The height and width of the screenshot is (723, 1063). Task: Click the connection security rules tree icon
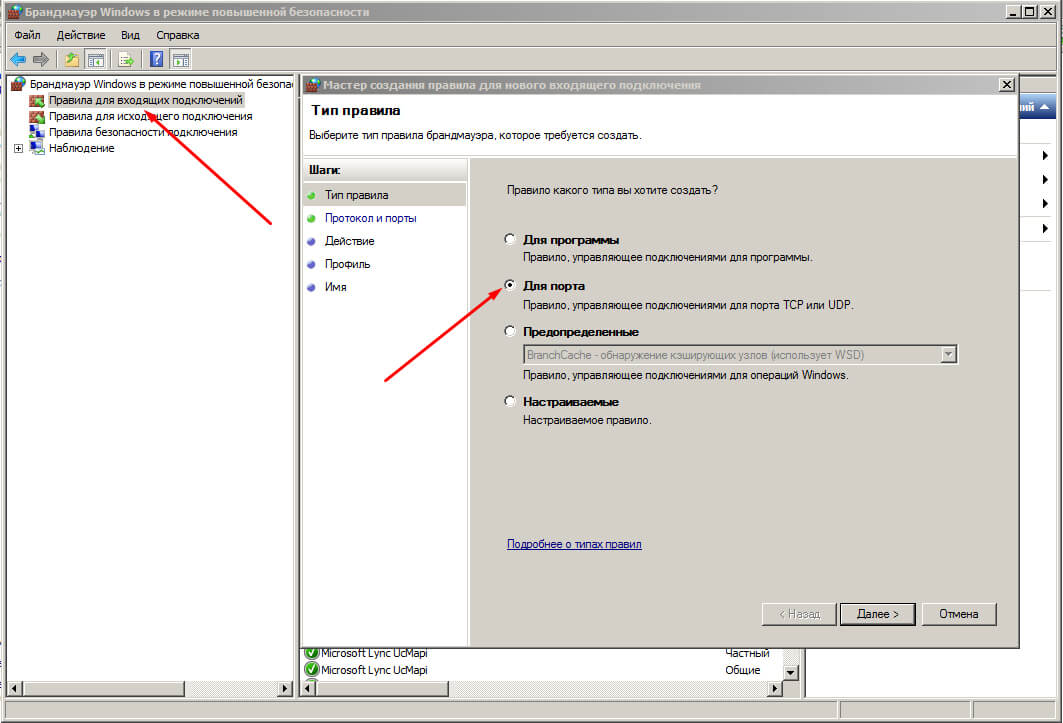pyautogui.click(x=37, y=132)
